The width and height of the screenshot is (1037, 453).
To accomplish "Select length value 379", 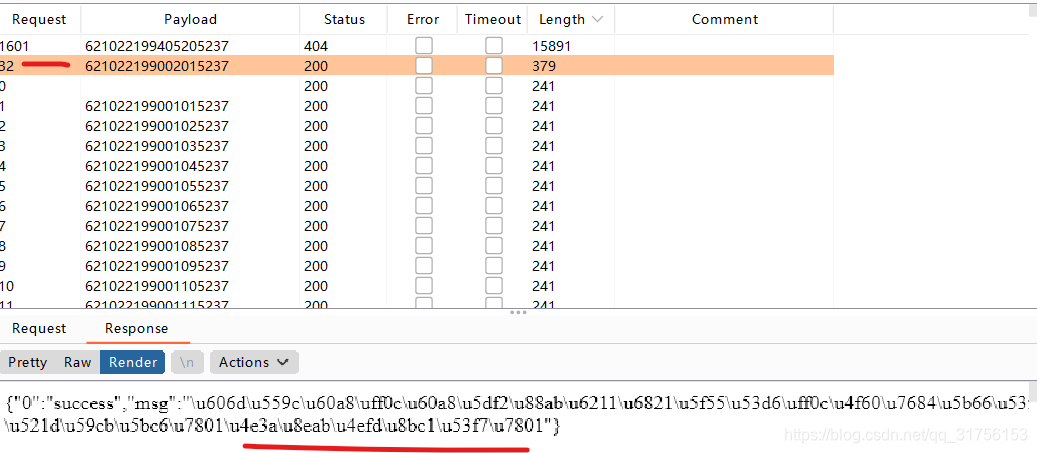I will (x=544, y=66).
